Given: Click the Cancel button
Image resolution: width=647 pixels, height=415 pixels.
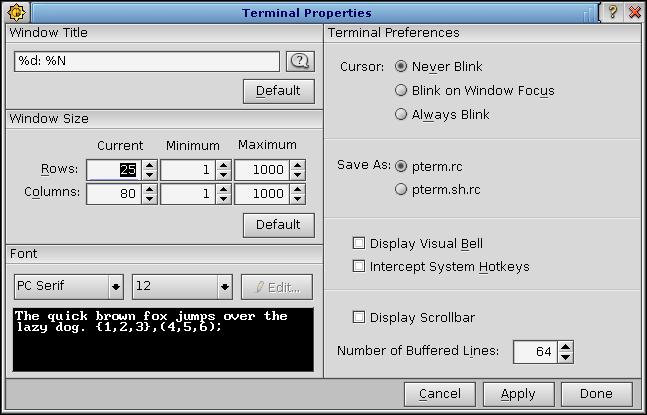Looking at the screenshot, I should click(x=440, y=394).
